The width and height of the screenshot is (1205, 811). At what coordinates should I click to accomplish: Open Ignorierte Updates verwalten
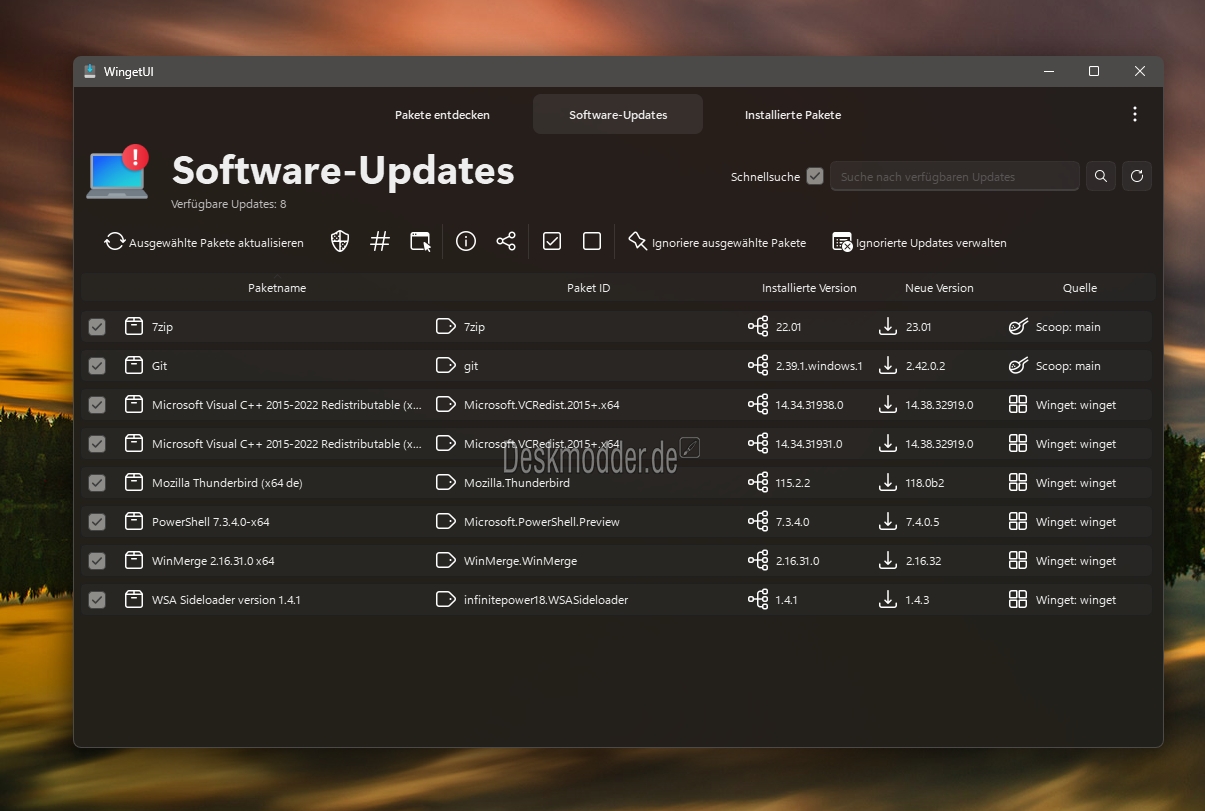[920, 242]
